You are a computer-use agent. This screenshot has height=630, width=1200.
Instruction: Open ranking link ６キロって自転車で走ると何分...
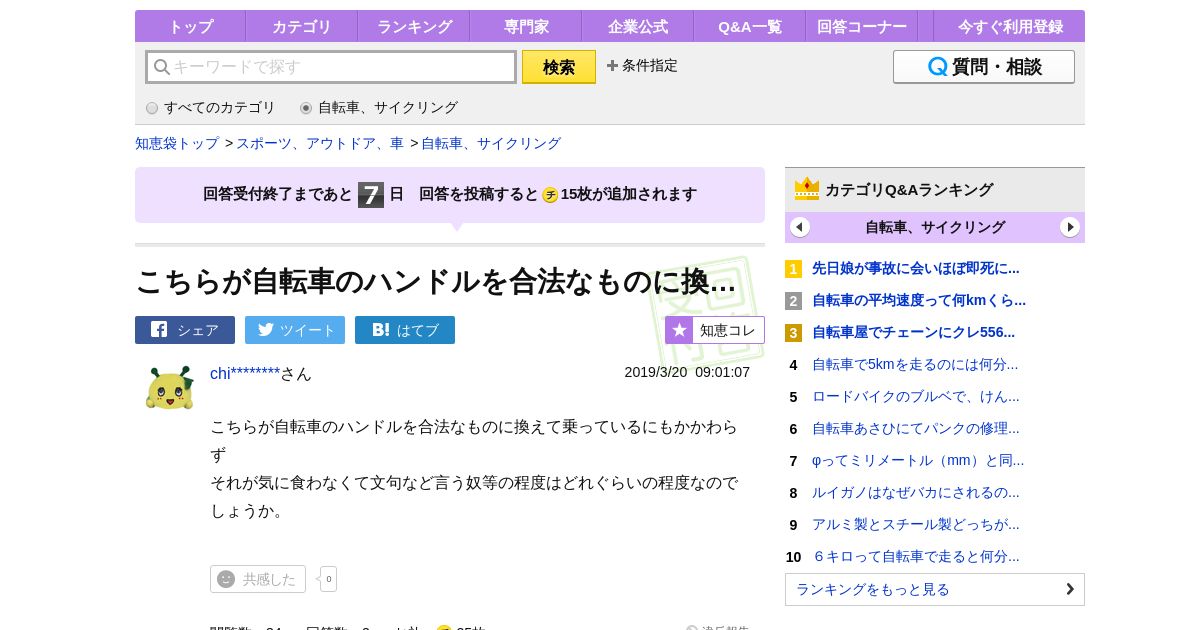pyautogui.click(x=916, y=557)
